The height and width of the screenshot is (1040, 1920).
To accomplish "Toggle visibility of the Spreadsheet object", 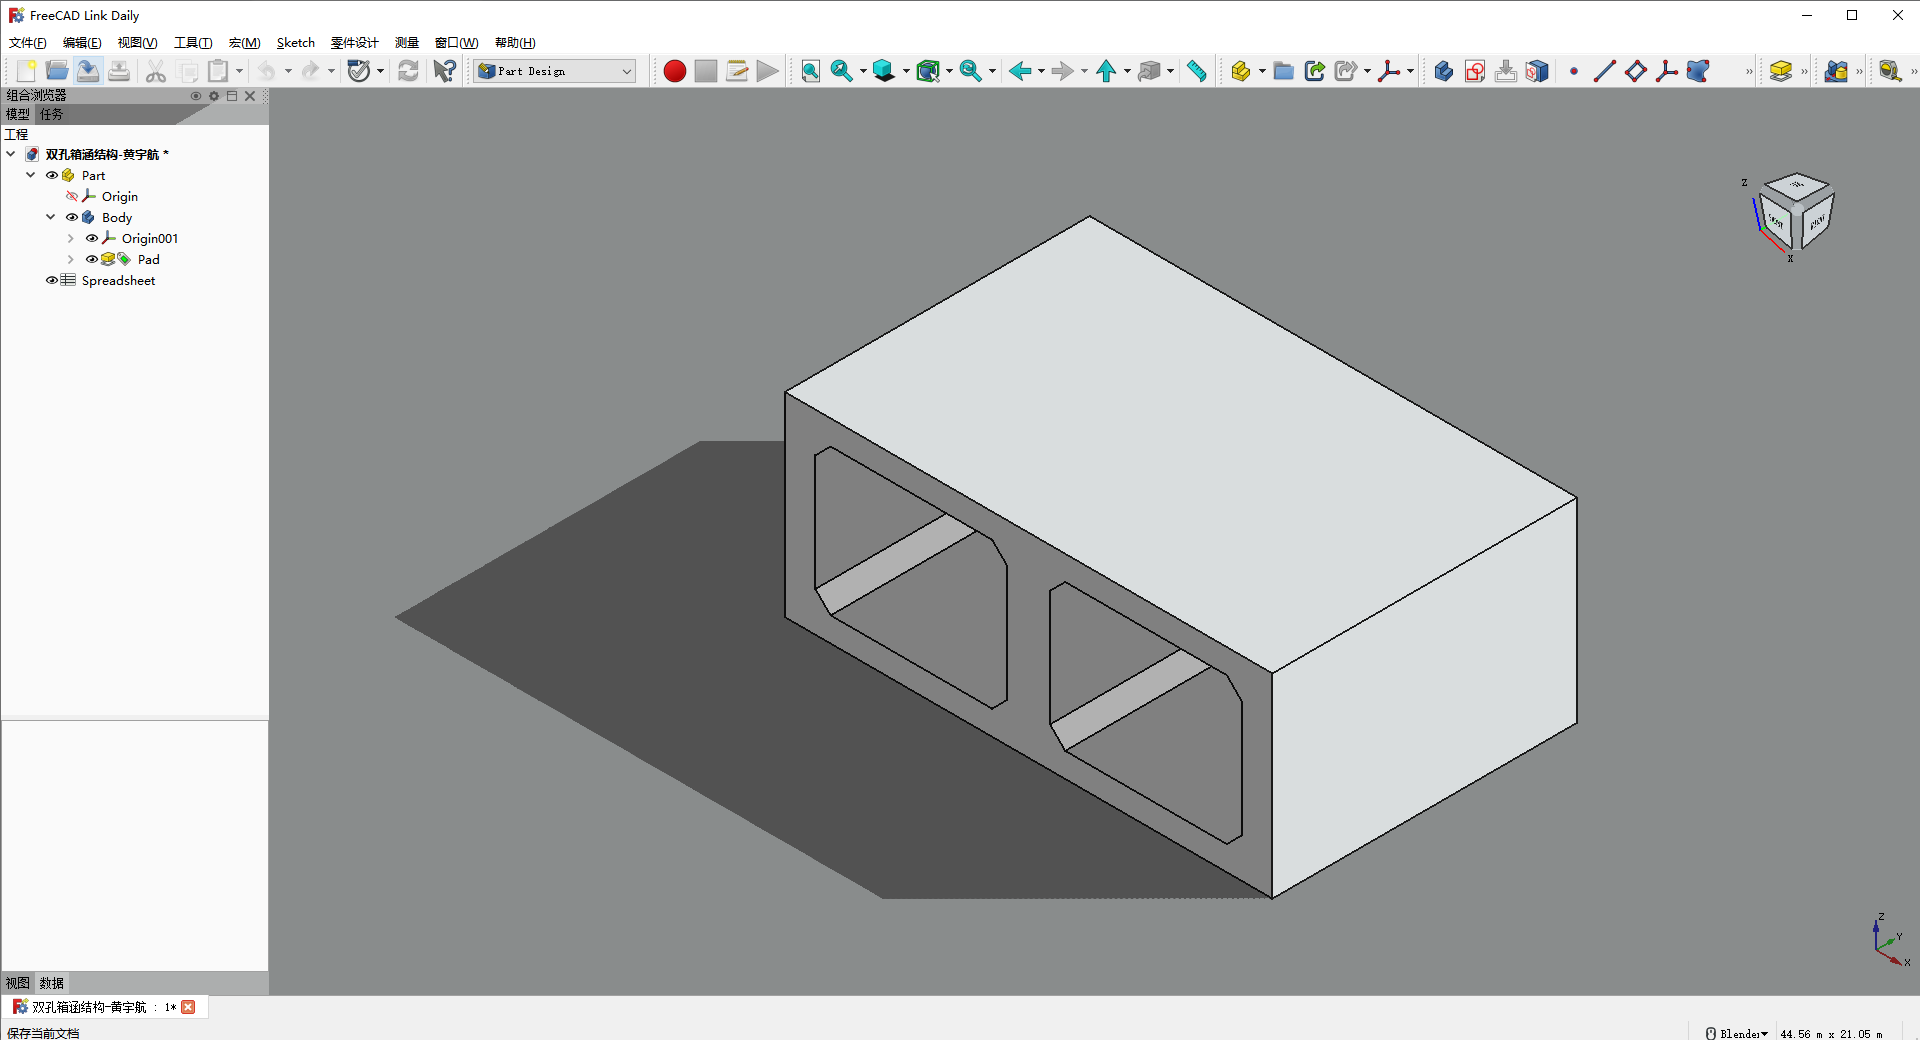I will click(x=52, y=281).
